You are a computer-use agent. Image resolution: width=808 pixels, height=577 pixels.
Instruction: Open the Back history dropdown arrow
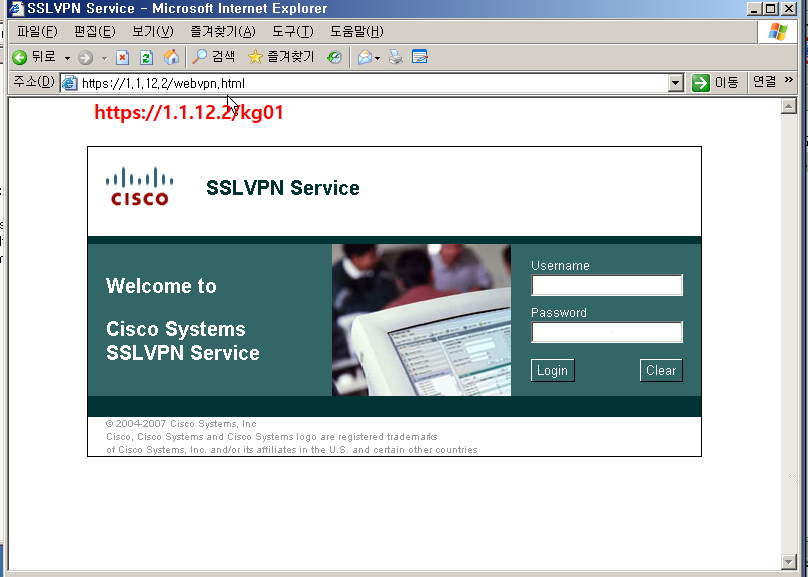point(68,58)
